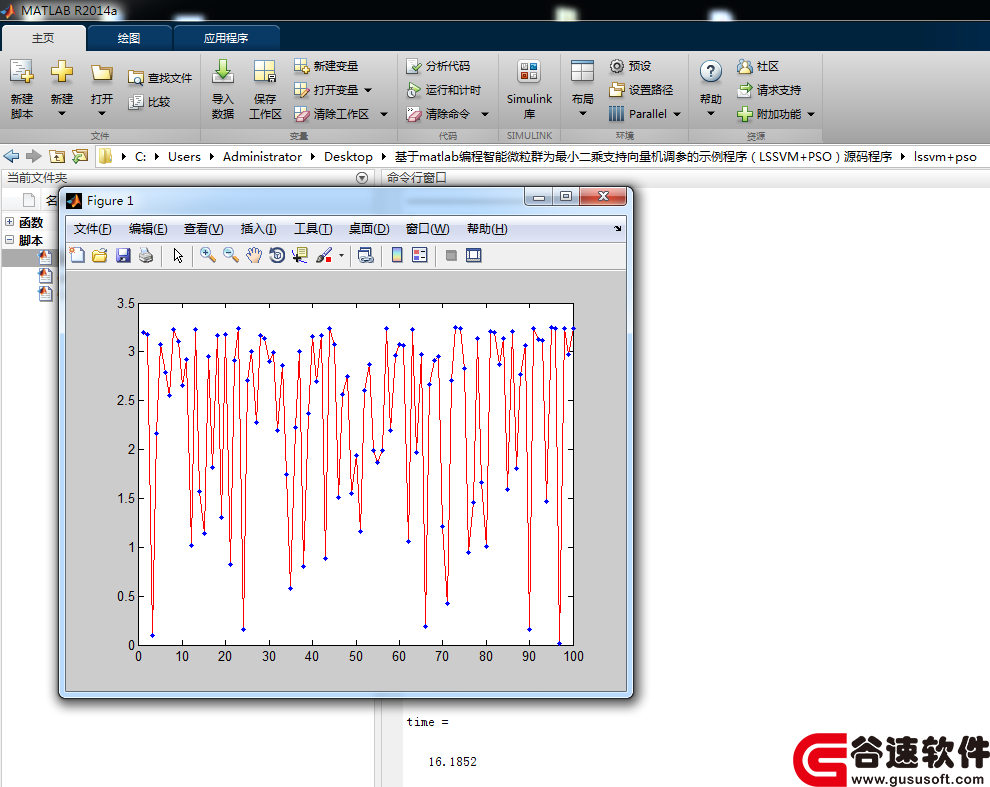Open the 窗口(W) menu in Figure 1
The image size is (990, 787).
pos(427,229)
